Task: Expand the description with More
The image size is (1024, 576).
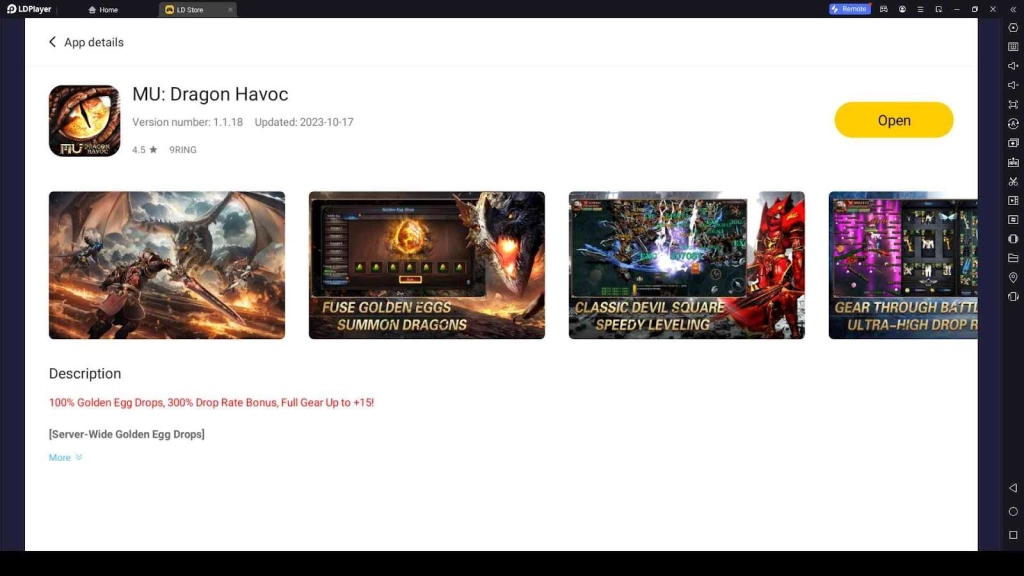Action: click(x=65, y=457)
